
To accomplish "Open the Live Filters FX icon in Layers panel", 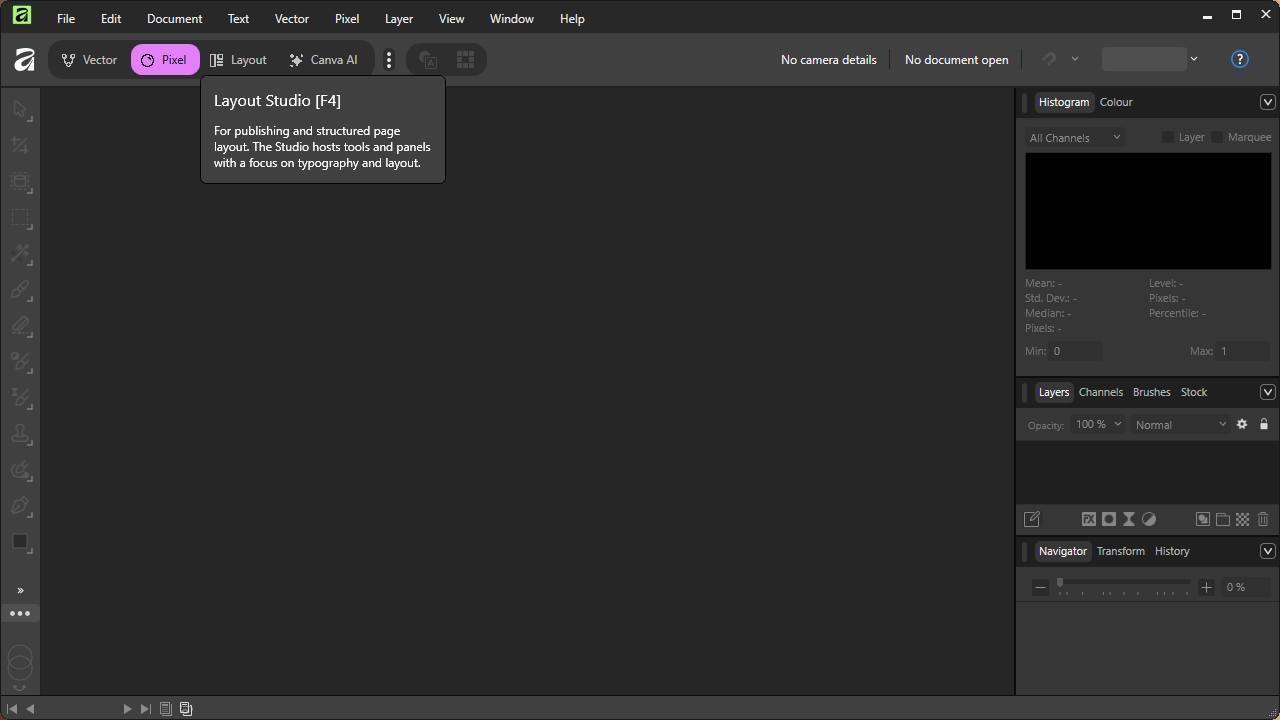I will click(1088, 519).
